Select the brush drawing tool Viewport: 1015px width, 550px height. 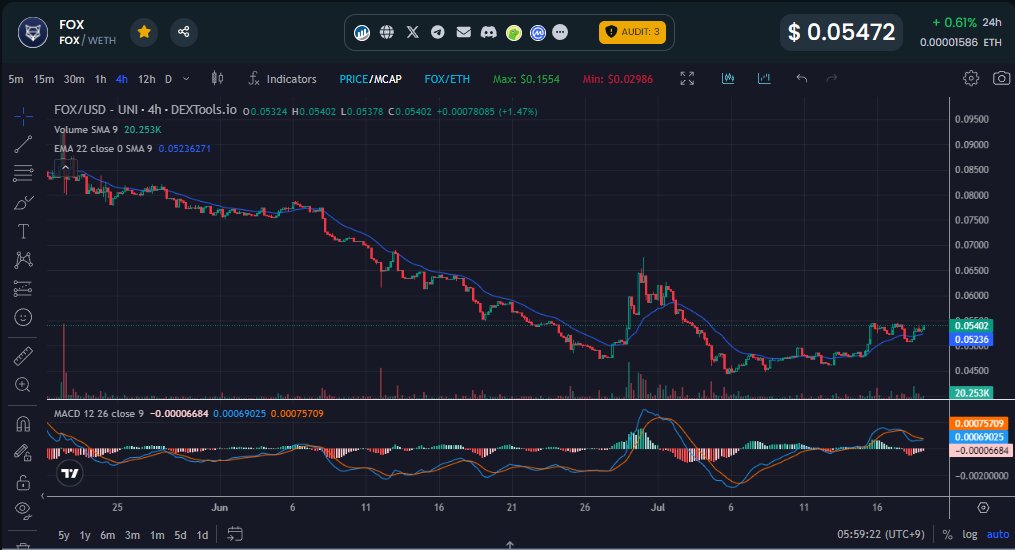(23, 203)
